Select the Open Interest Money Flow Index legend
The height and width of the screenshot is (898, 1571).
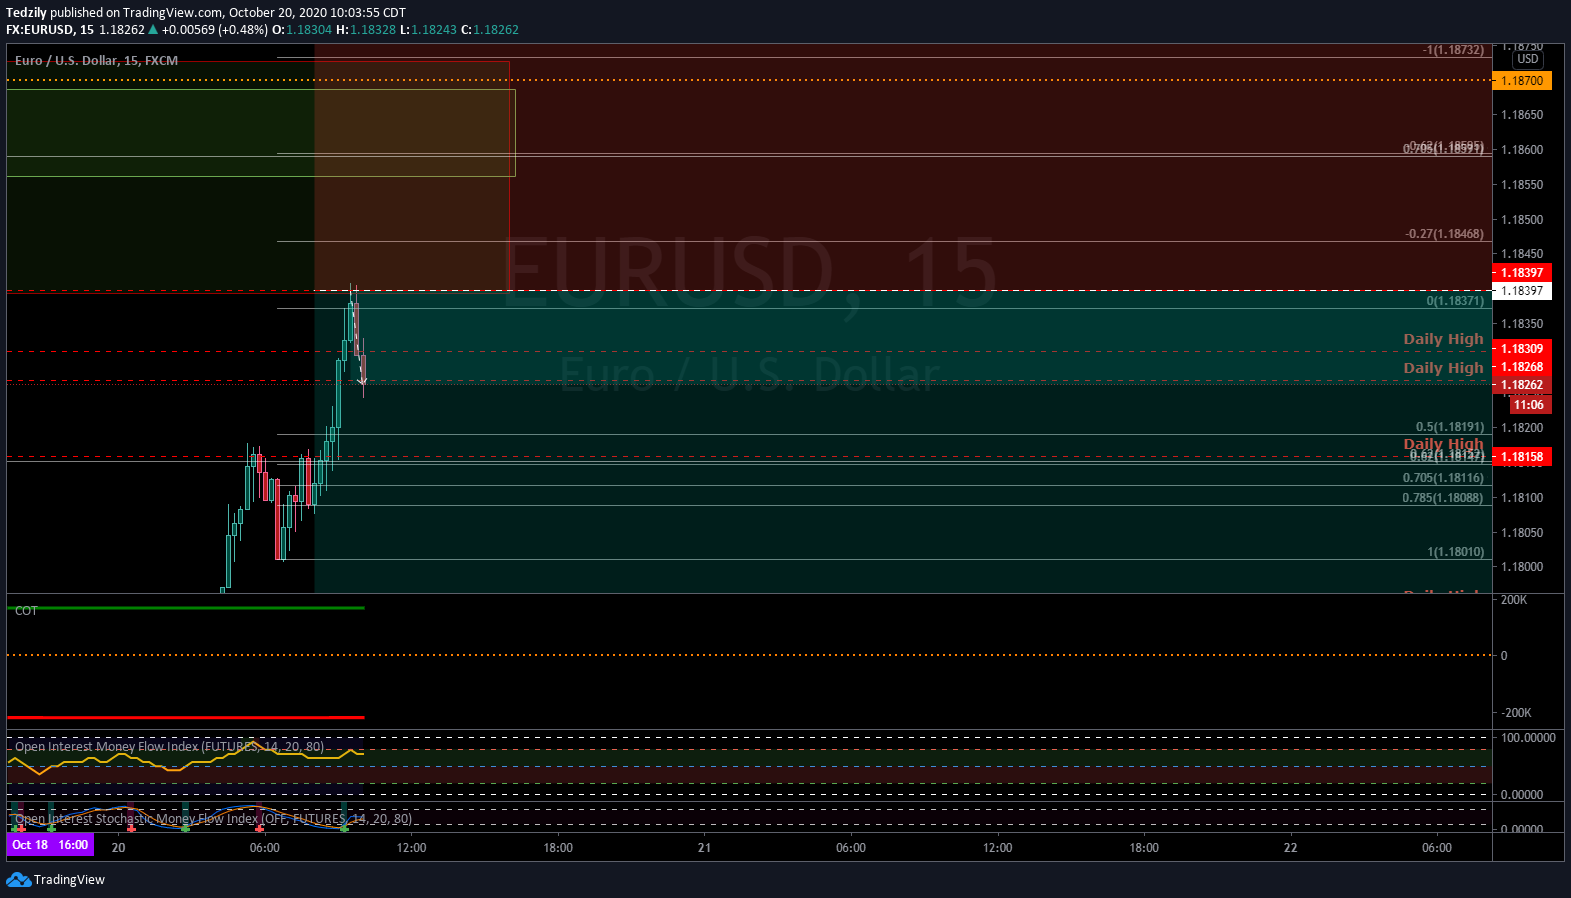point(169,747)
